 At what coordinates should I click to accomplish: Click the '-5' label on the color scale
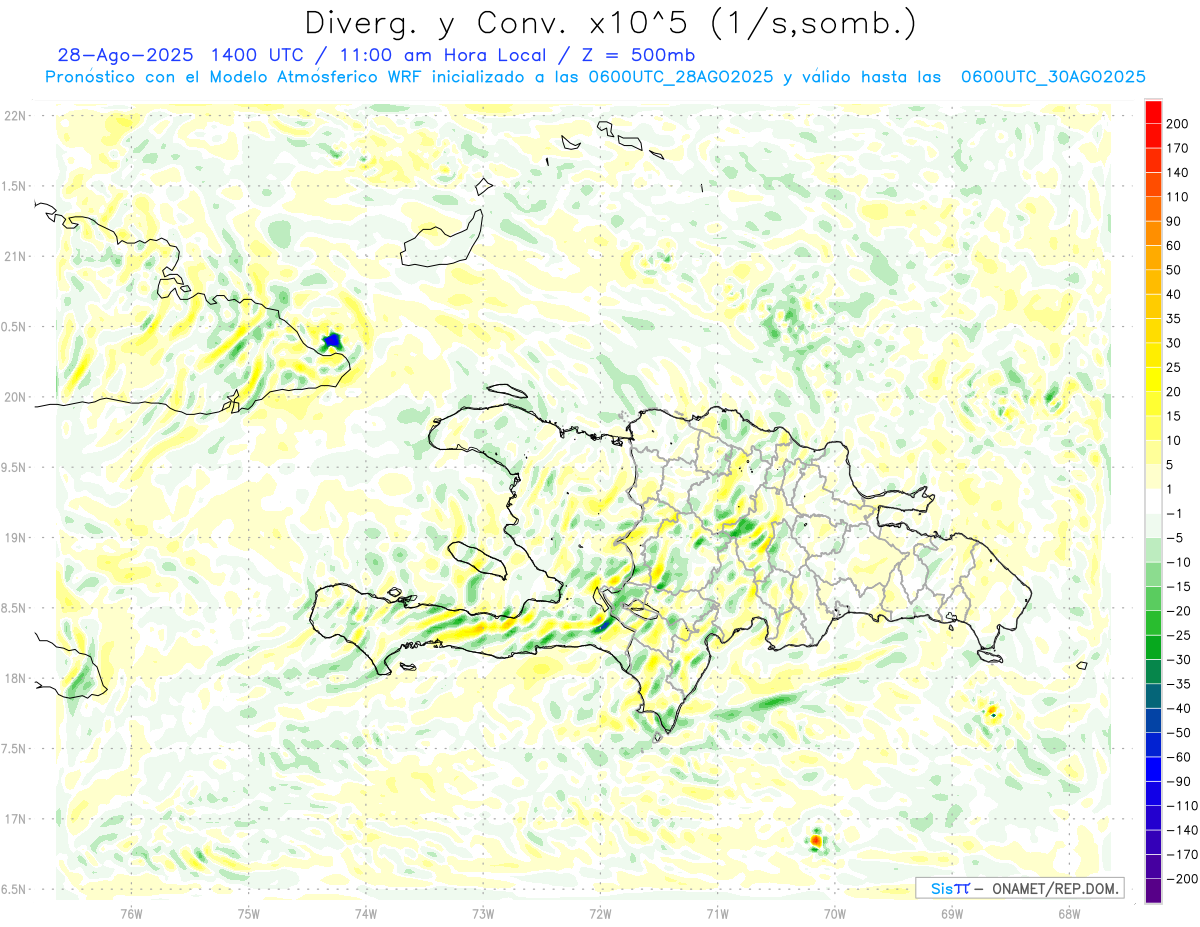[1174, 538]
